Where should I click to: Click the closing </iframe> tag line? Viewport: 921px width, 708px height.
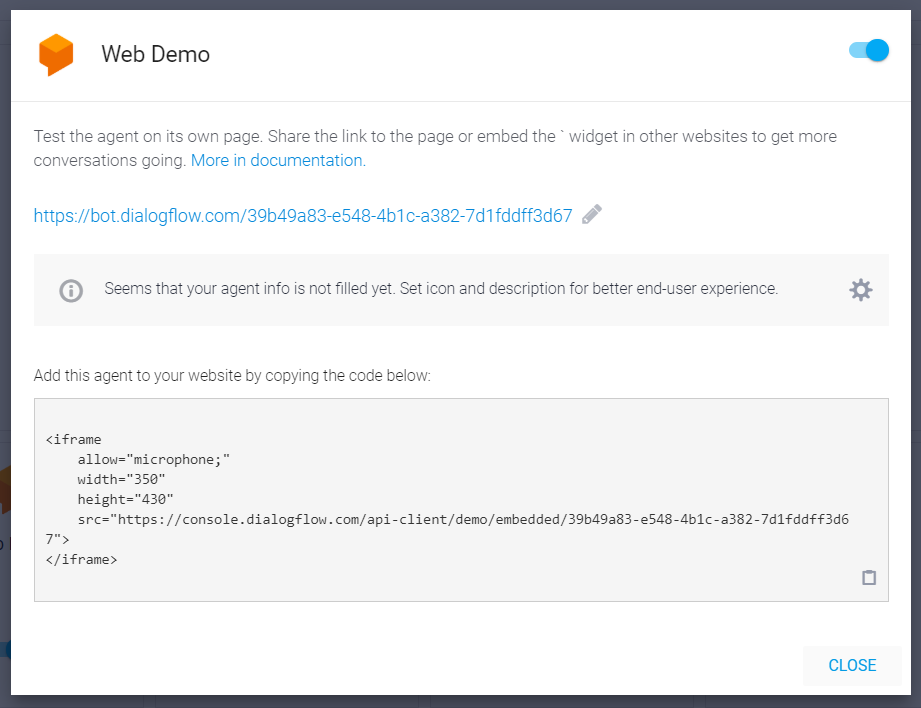coord(81,559)
